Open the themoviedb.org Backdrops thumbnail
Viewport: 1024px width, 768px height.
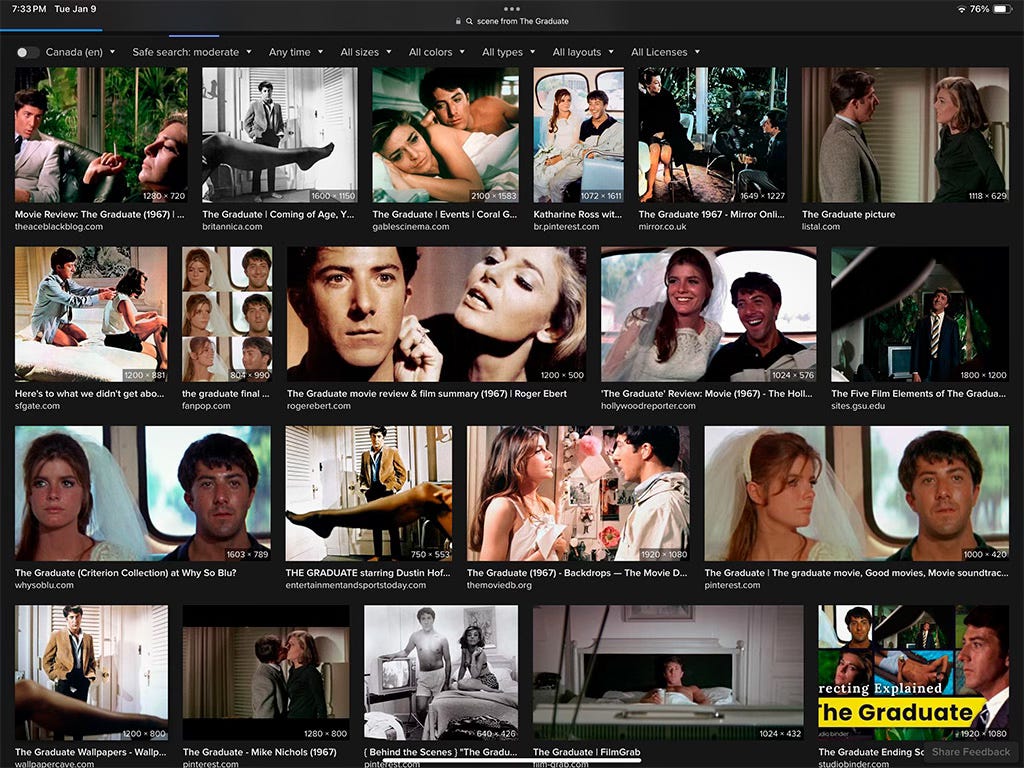pos(578,494)
